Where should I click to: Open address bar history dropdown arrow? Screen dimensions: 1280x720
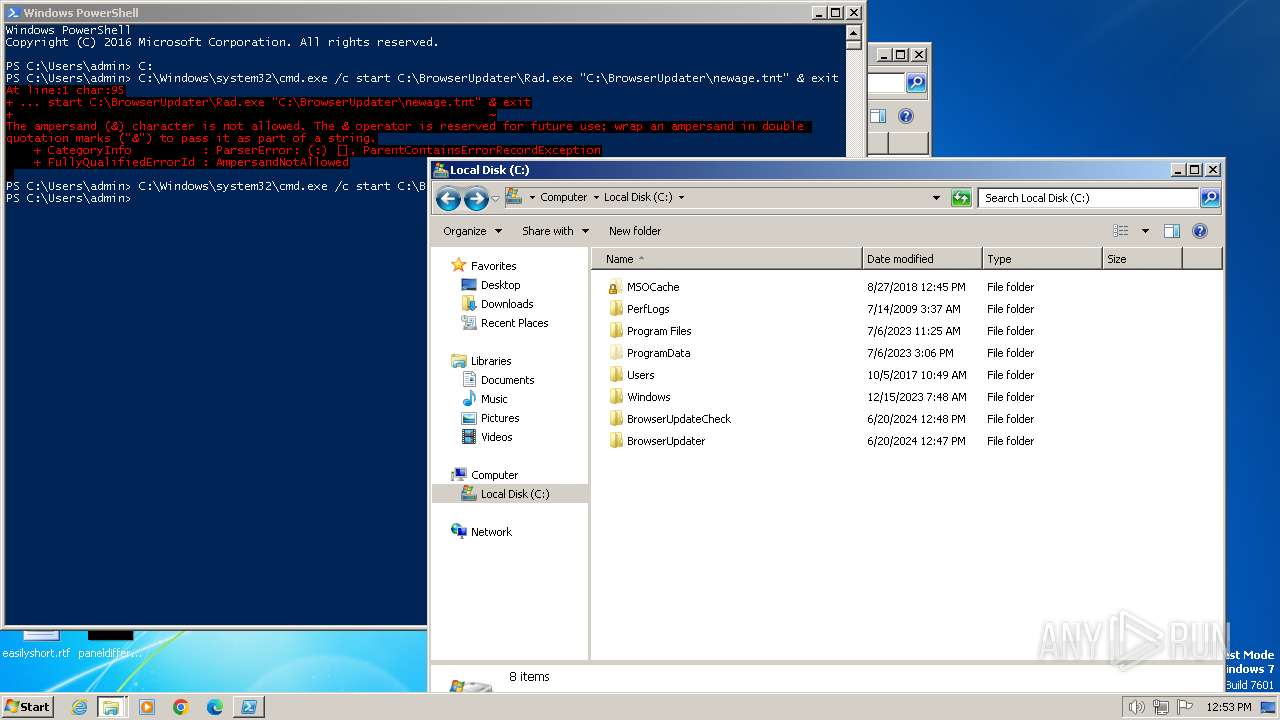(x=936, y=198)
